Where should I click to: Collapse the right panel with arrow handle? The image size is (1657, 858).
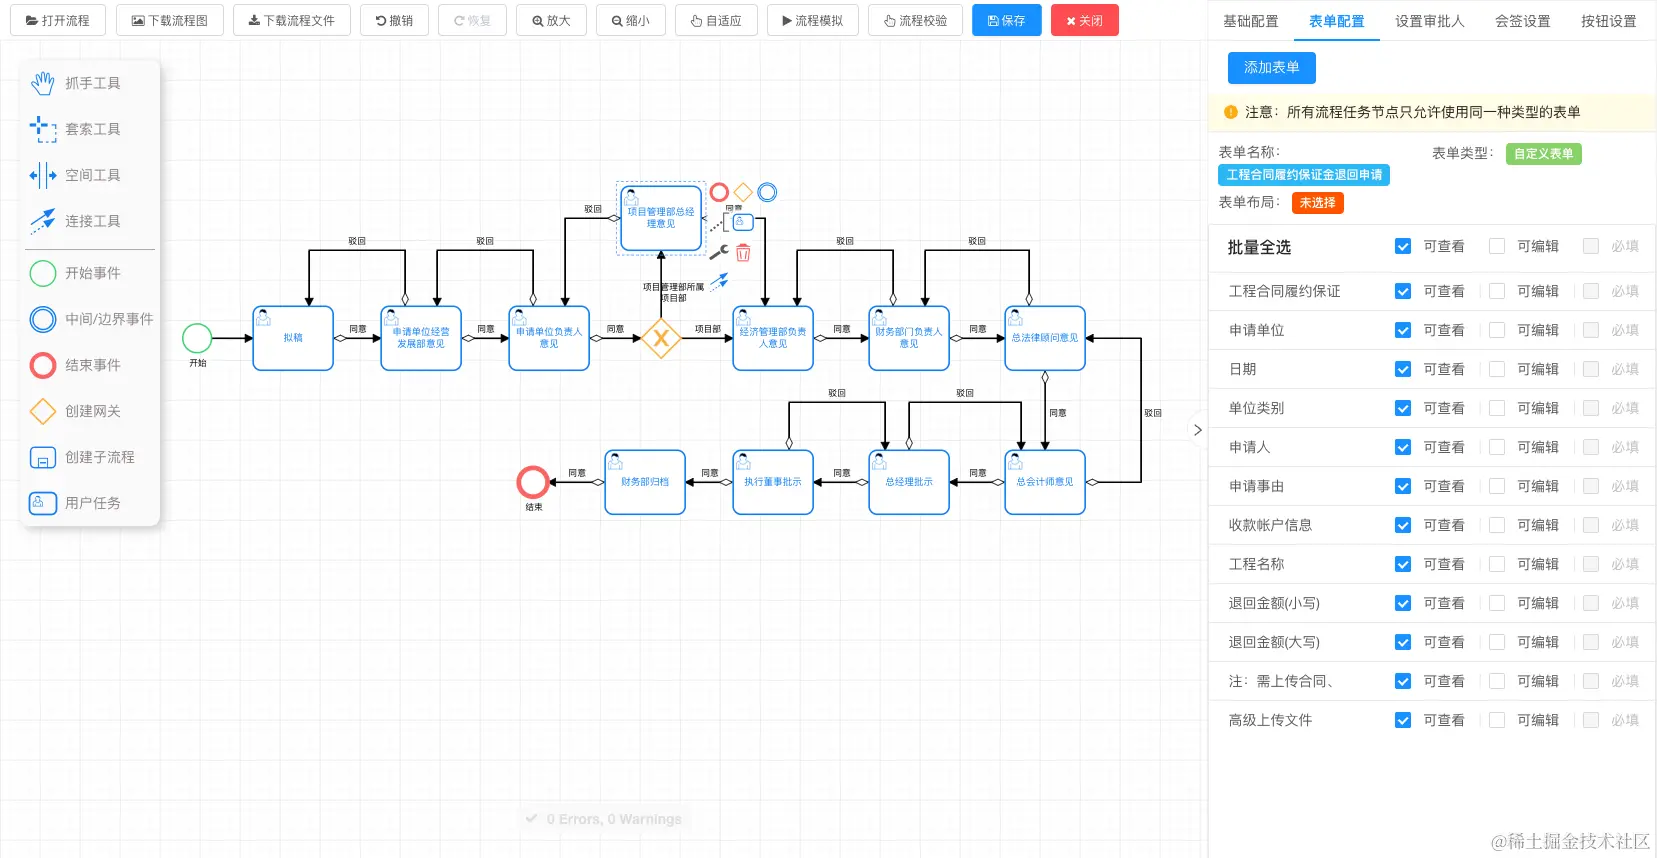click(1197, 430)
